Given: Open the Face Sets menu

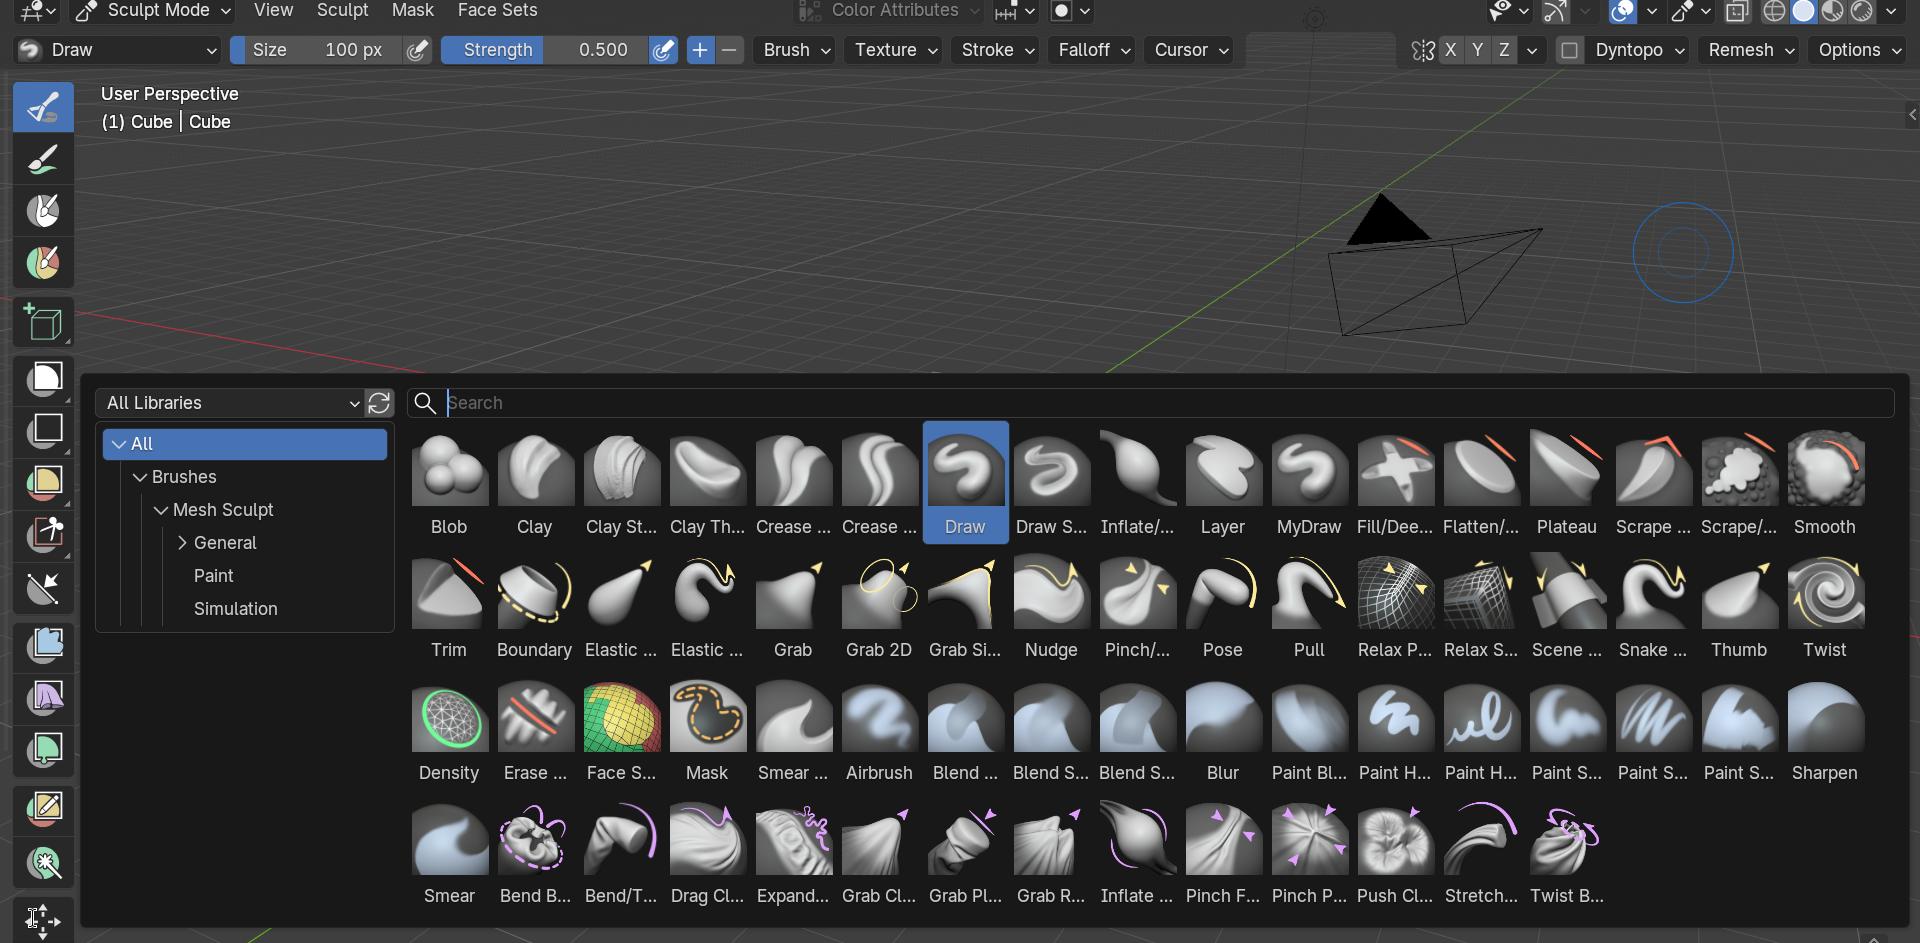Looking at the screenshot, I should (497, 10).
